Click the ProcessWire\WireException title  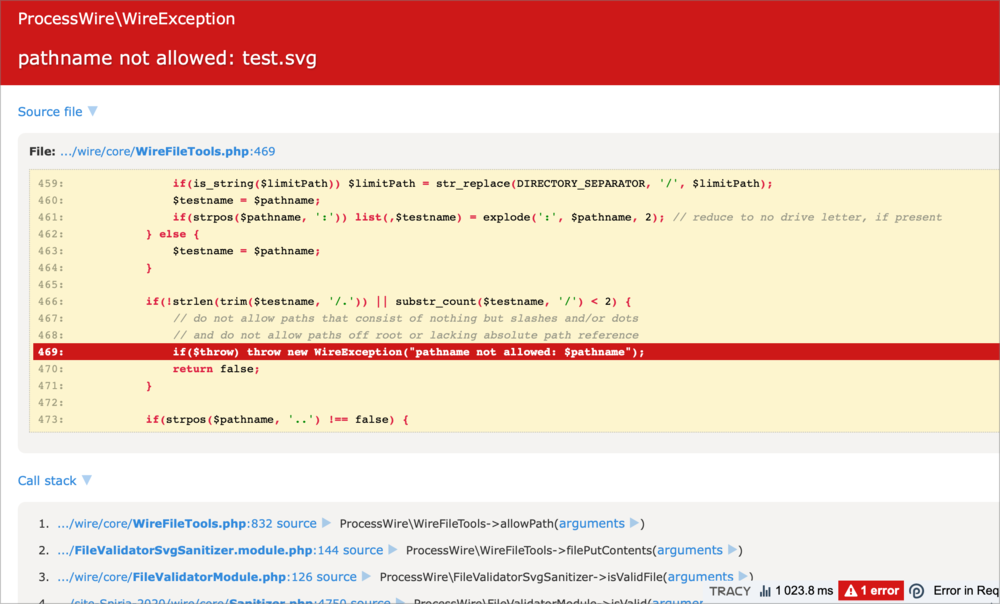click(x=127, y=19)
